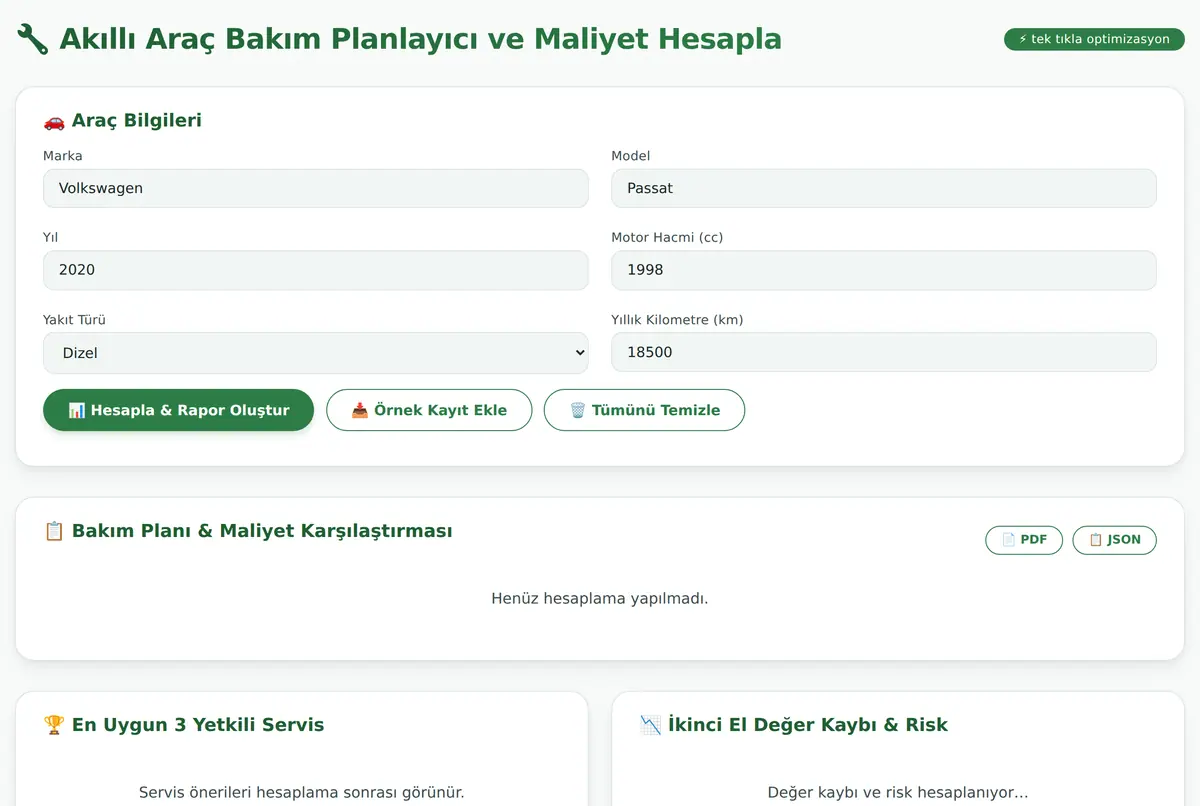
Task: Click the bar chart icon in Hesapla button
Action: 77,410
